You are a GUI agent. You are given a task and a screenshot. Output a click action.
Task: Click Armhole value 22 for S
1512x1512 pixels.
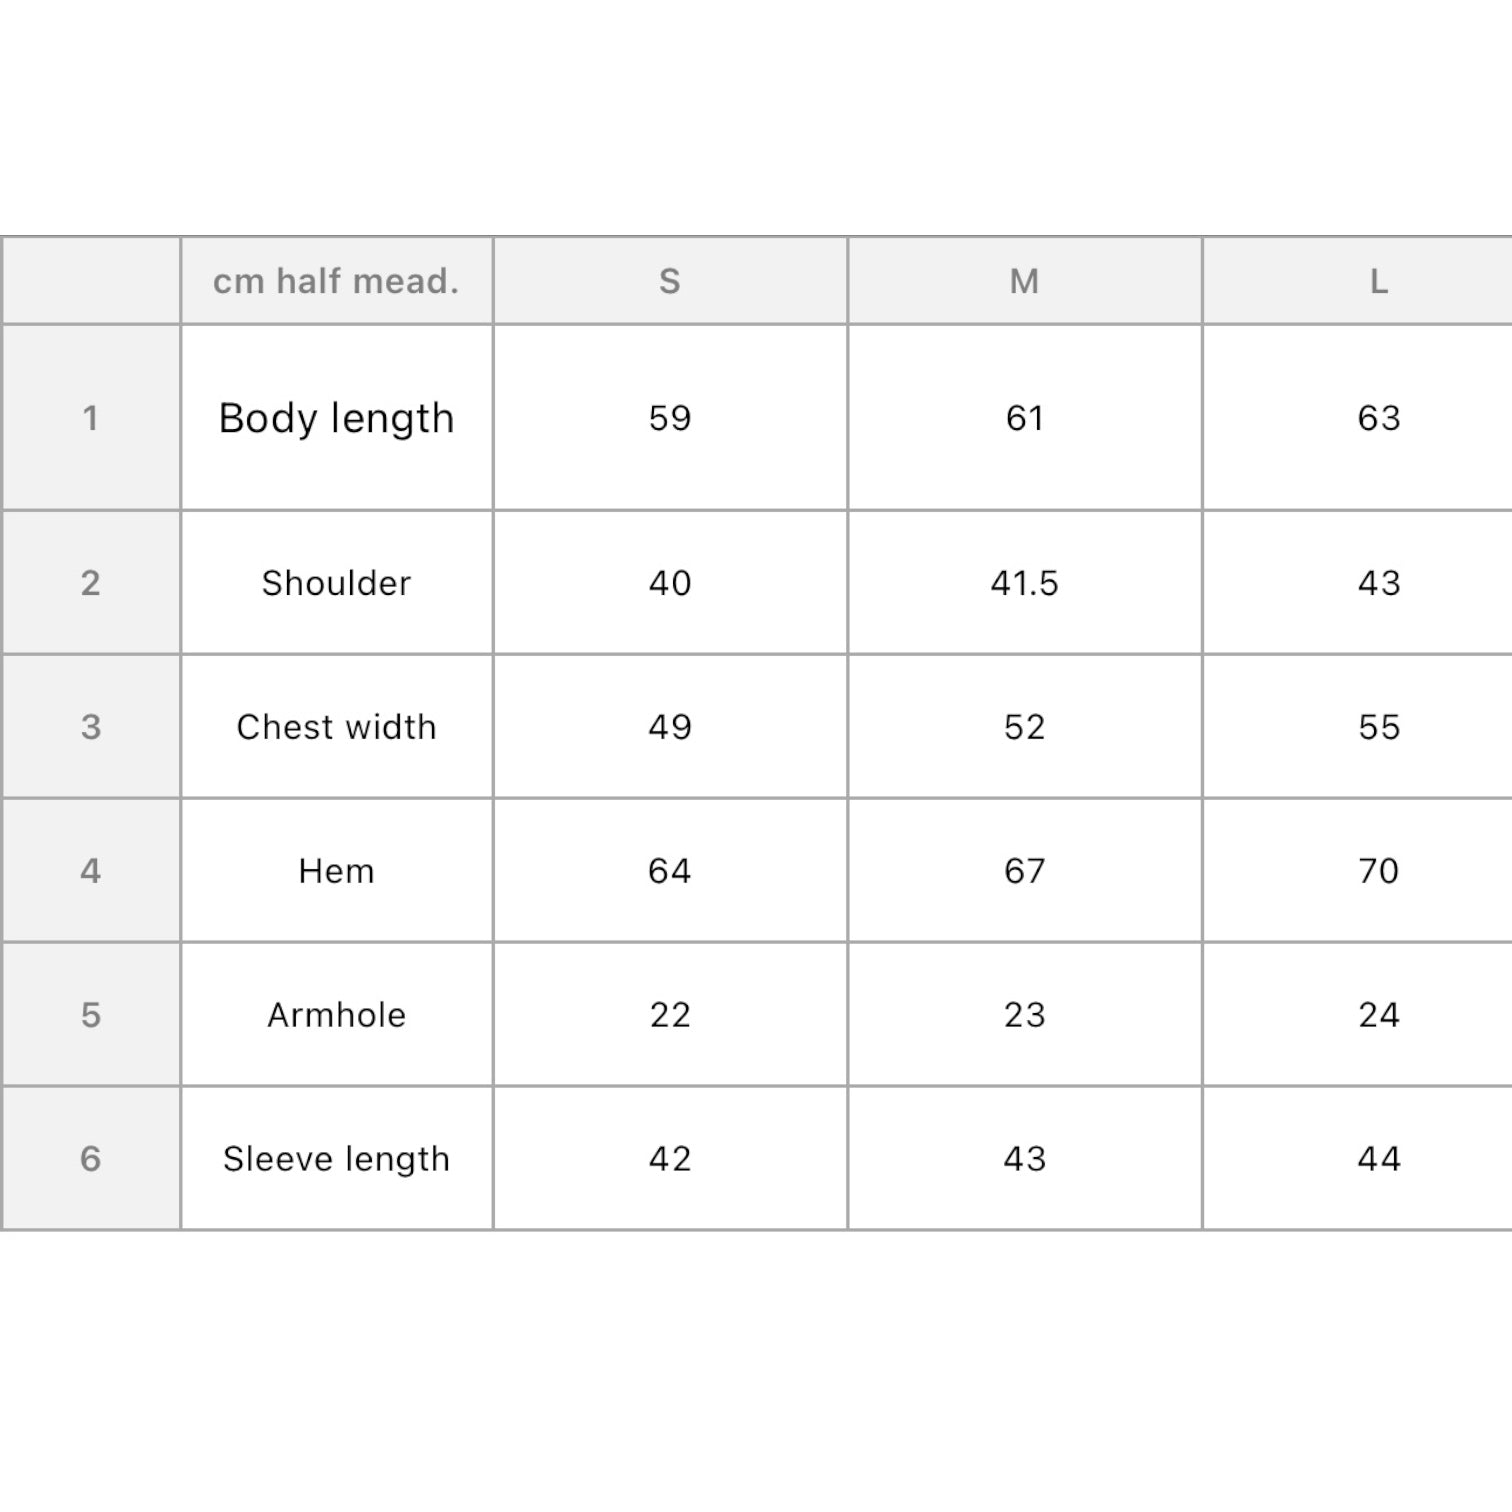point(670,1015)
